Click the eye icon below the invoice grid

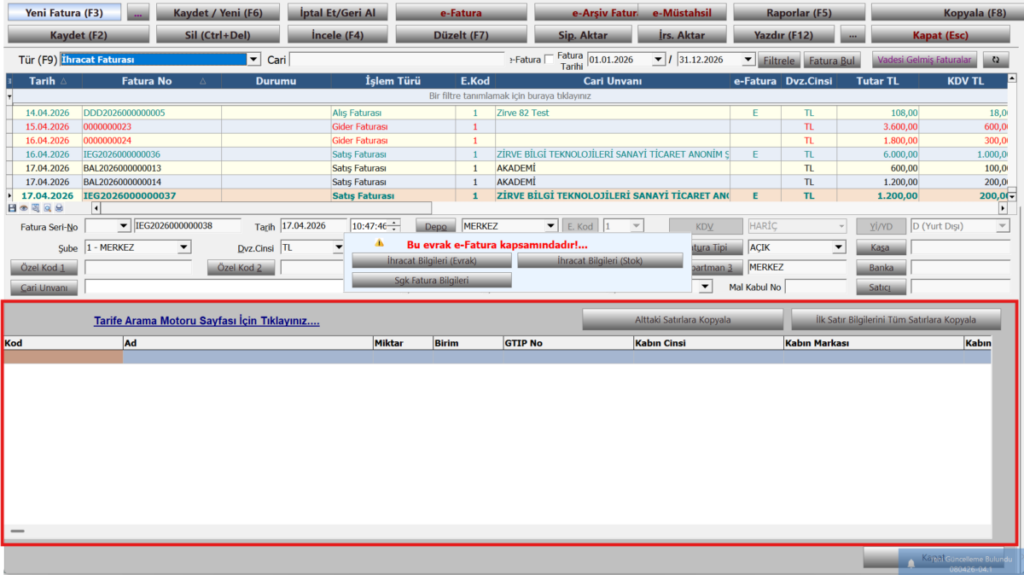point(24,208)
